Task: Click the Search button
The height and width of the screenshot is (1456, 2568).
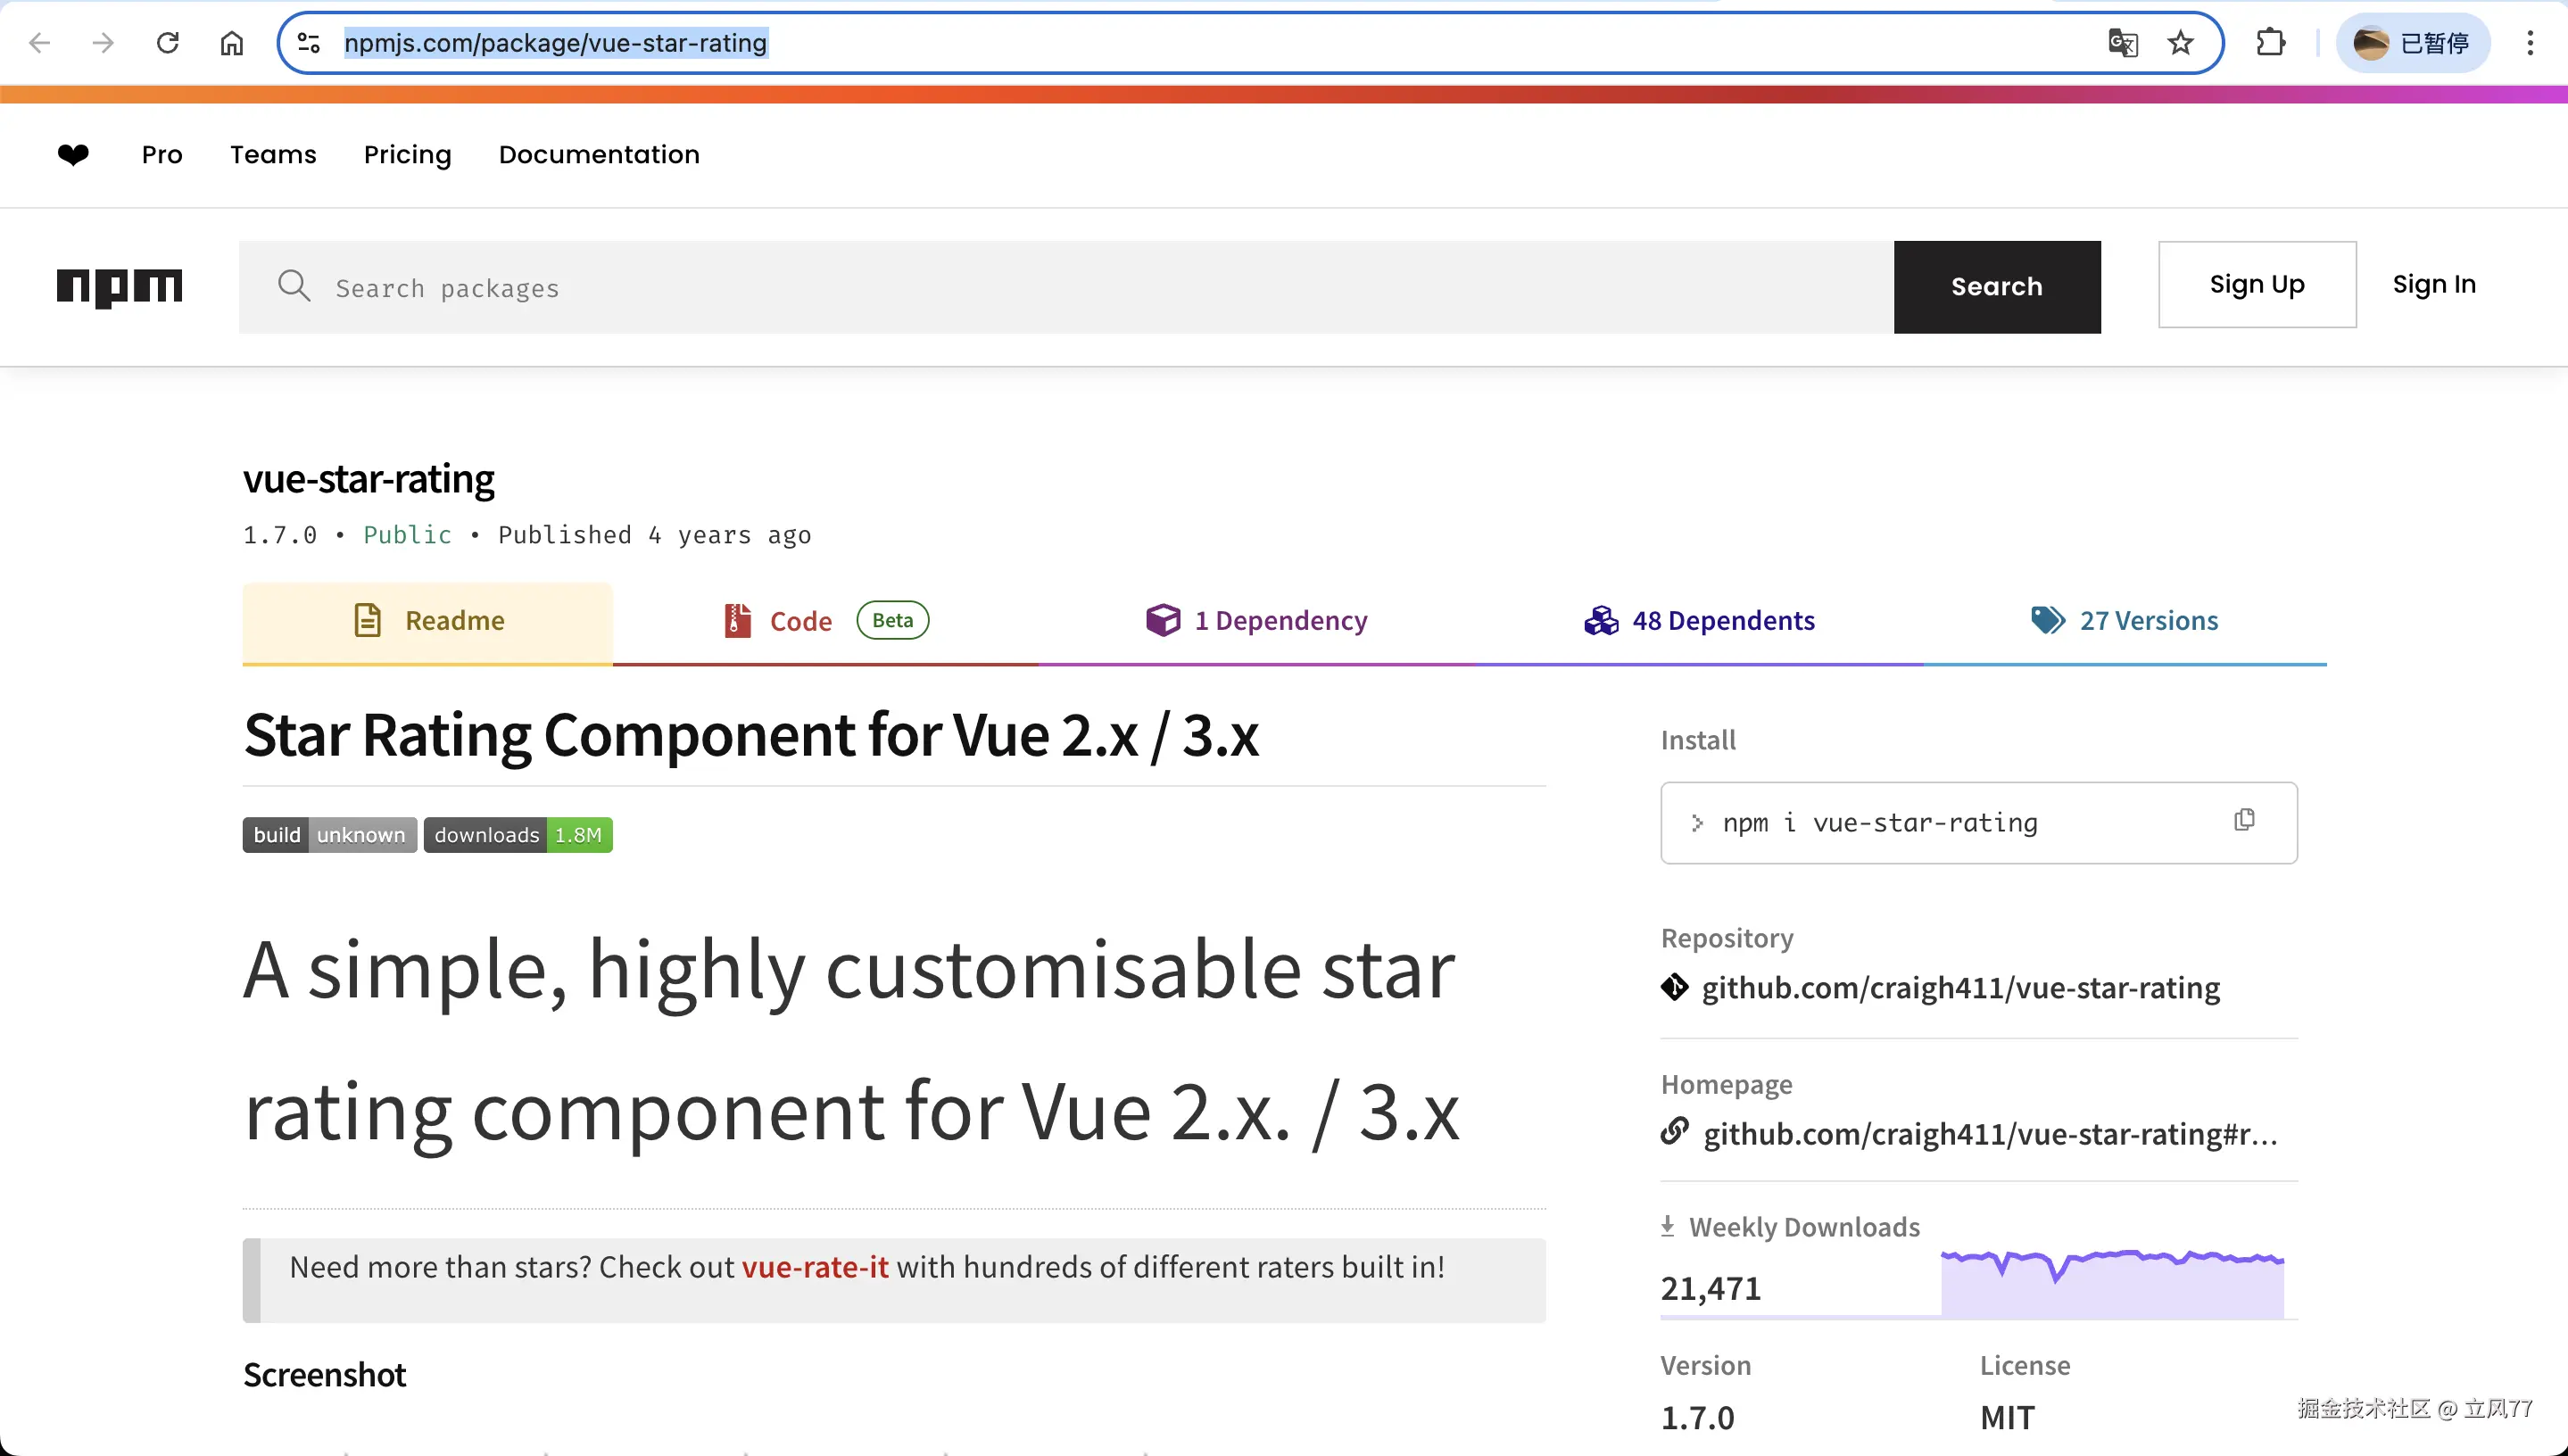Action: tap(1997, 287)
